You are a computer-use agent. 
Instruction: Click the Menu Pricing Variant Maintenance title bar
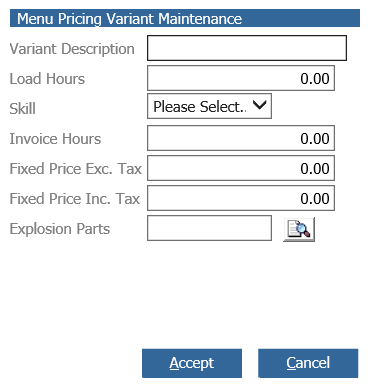(185, 18)
